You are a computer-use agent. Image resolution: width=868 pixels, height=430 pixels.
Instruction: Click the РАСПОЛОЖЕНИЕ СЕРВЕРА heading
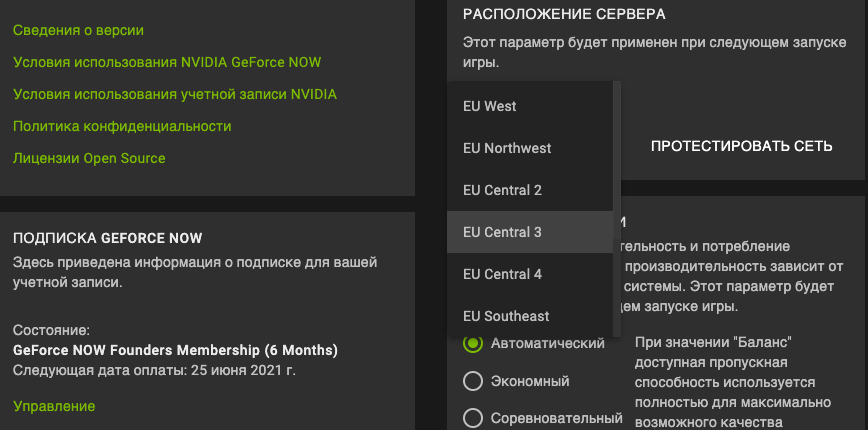pyautogui.click(x=564, y=14)
